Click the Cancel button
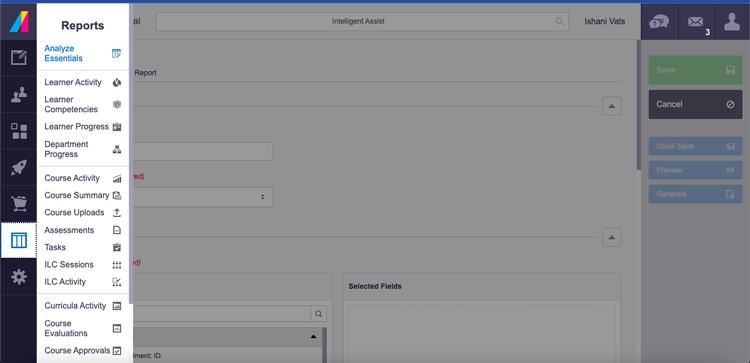The width and height of the screenshot is (750, 363). coord(695,104)
